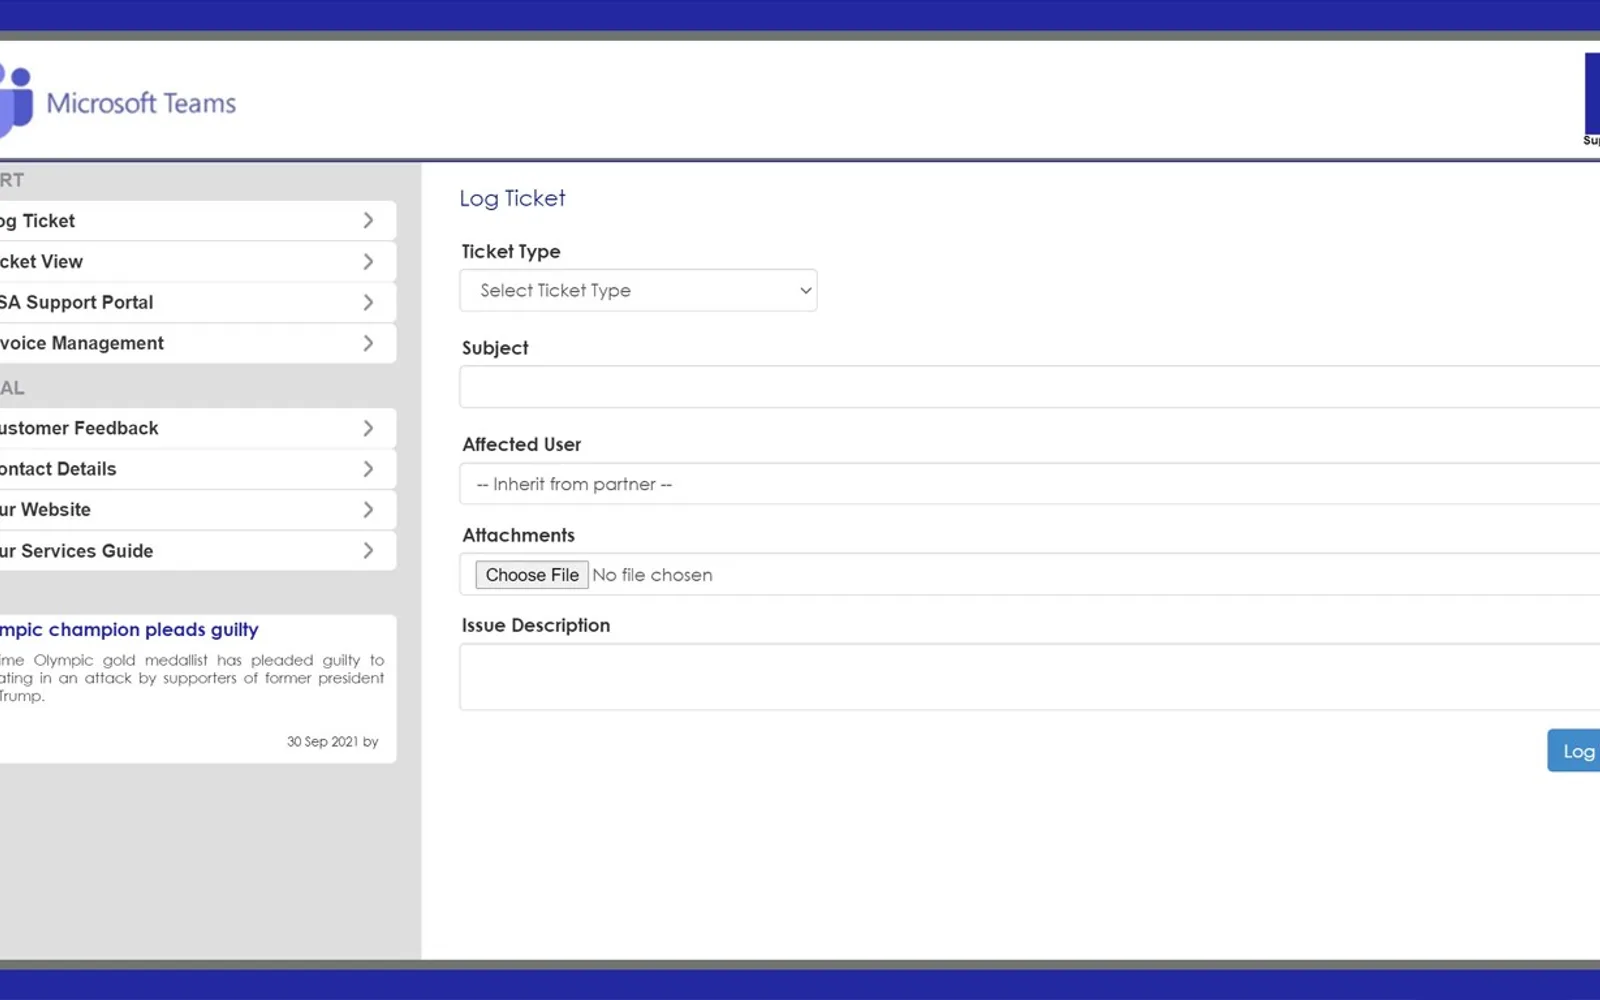1600x1000 pixels.
Task: Open the Invoice Management menu item
Action: pos(198,343)
